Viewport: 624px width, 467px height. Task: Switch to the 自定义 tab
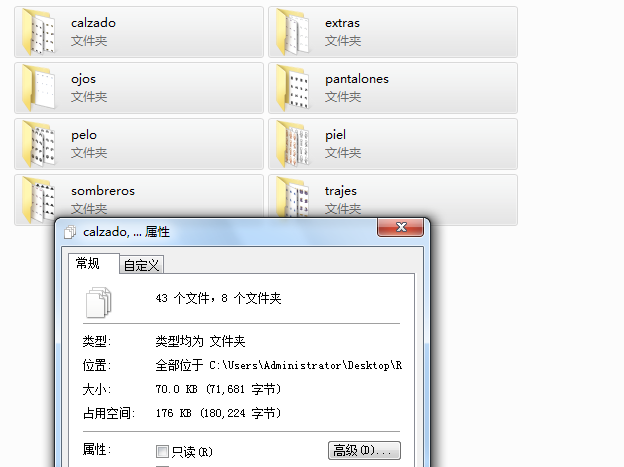[x=141, y=265]
